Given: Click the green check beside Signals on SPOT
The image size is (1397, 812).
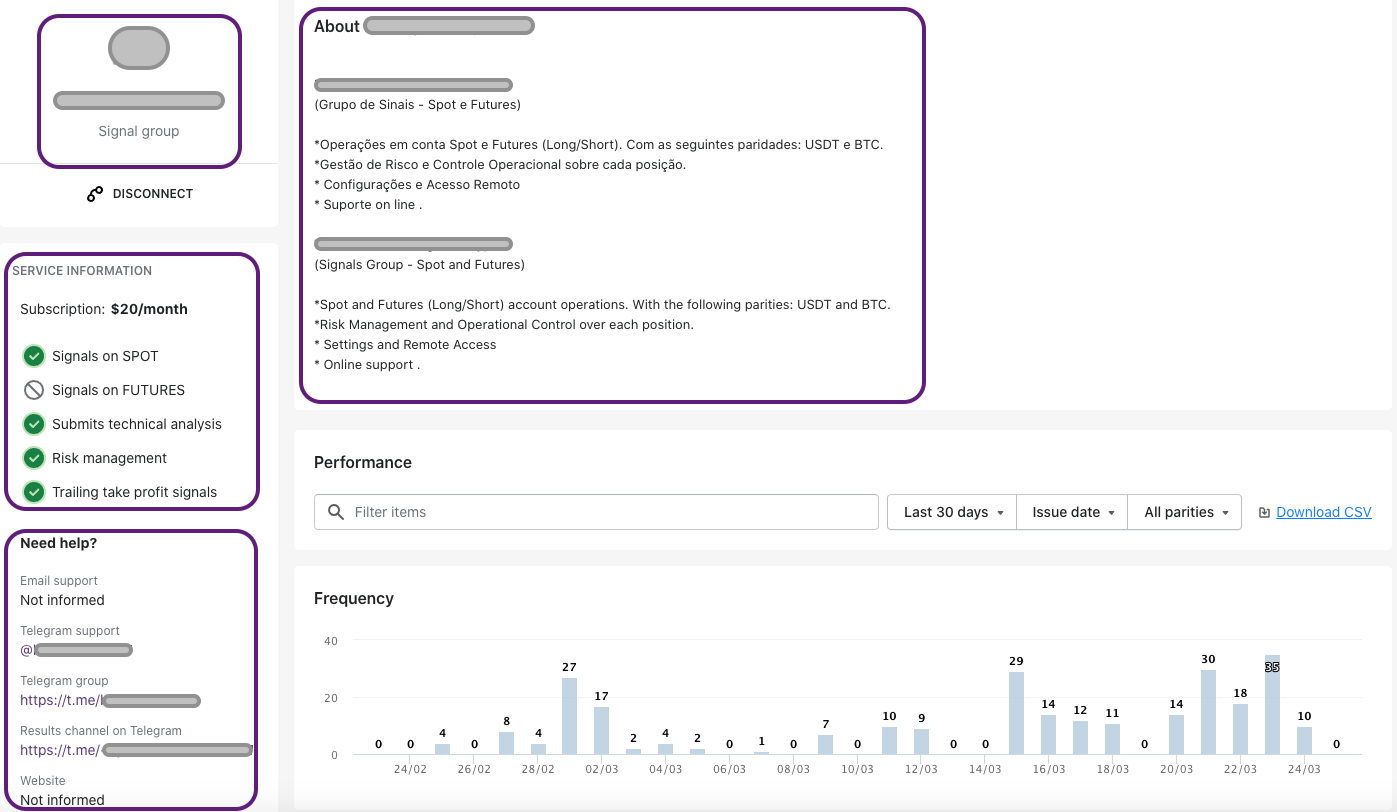Looking at the screenshot, I should 34,356.
